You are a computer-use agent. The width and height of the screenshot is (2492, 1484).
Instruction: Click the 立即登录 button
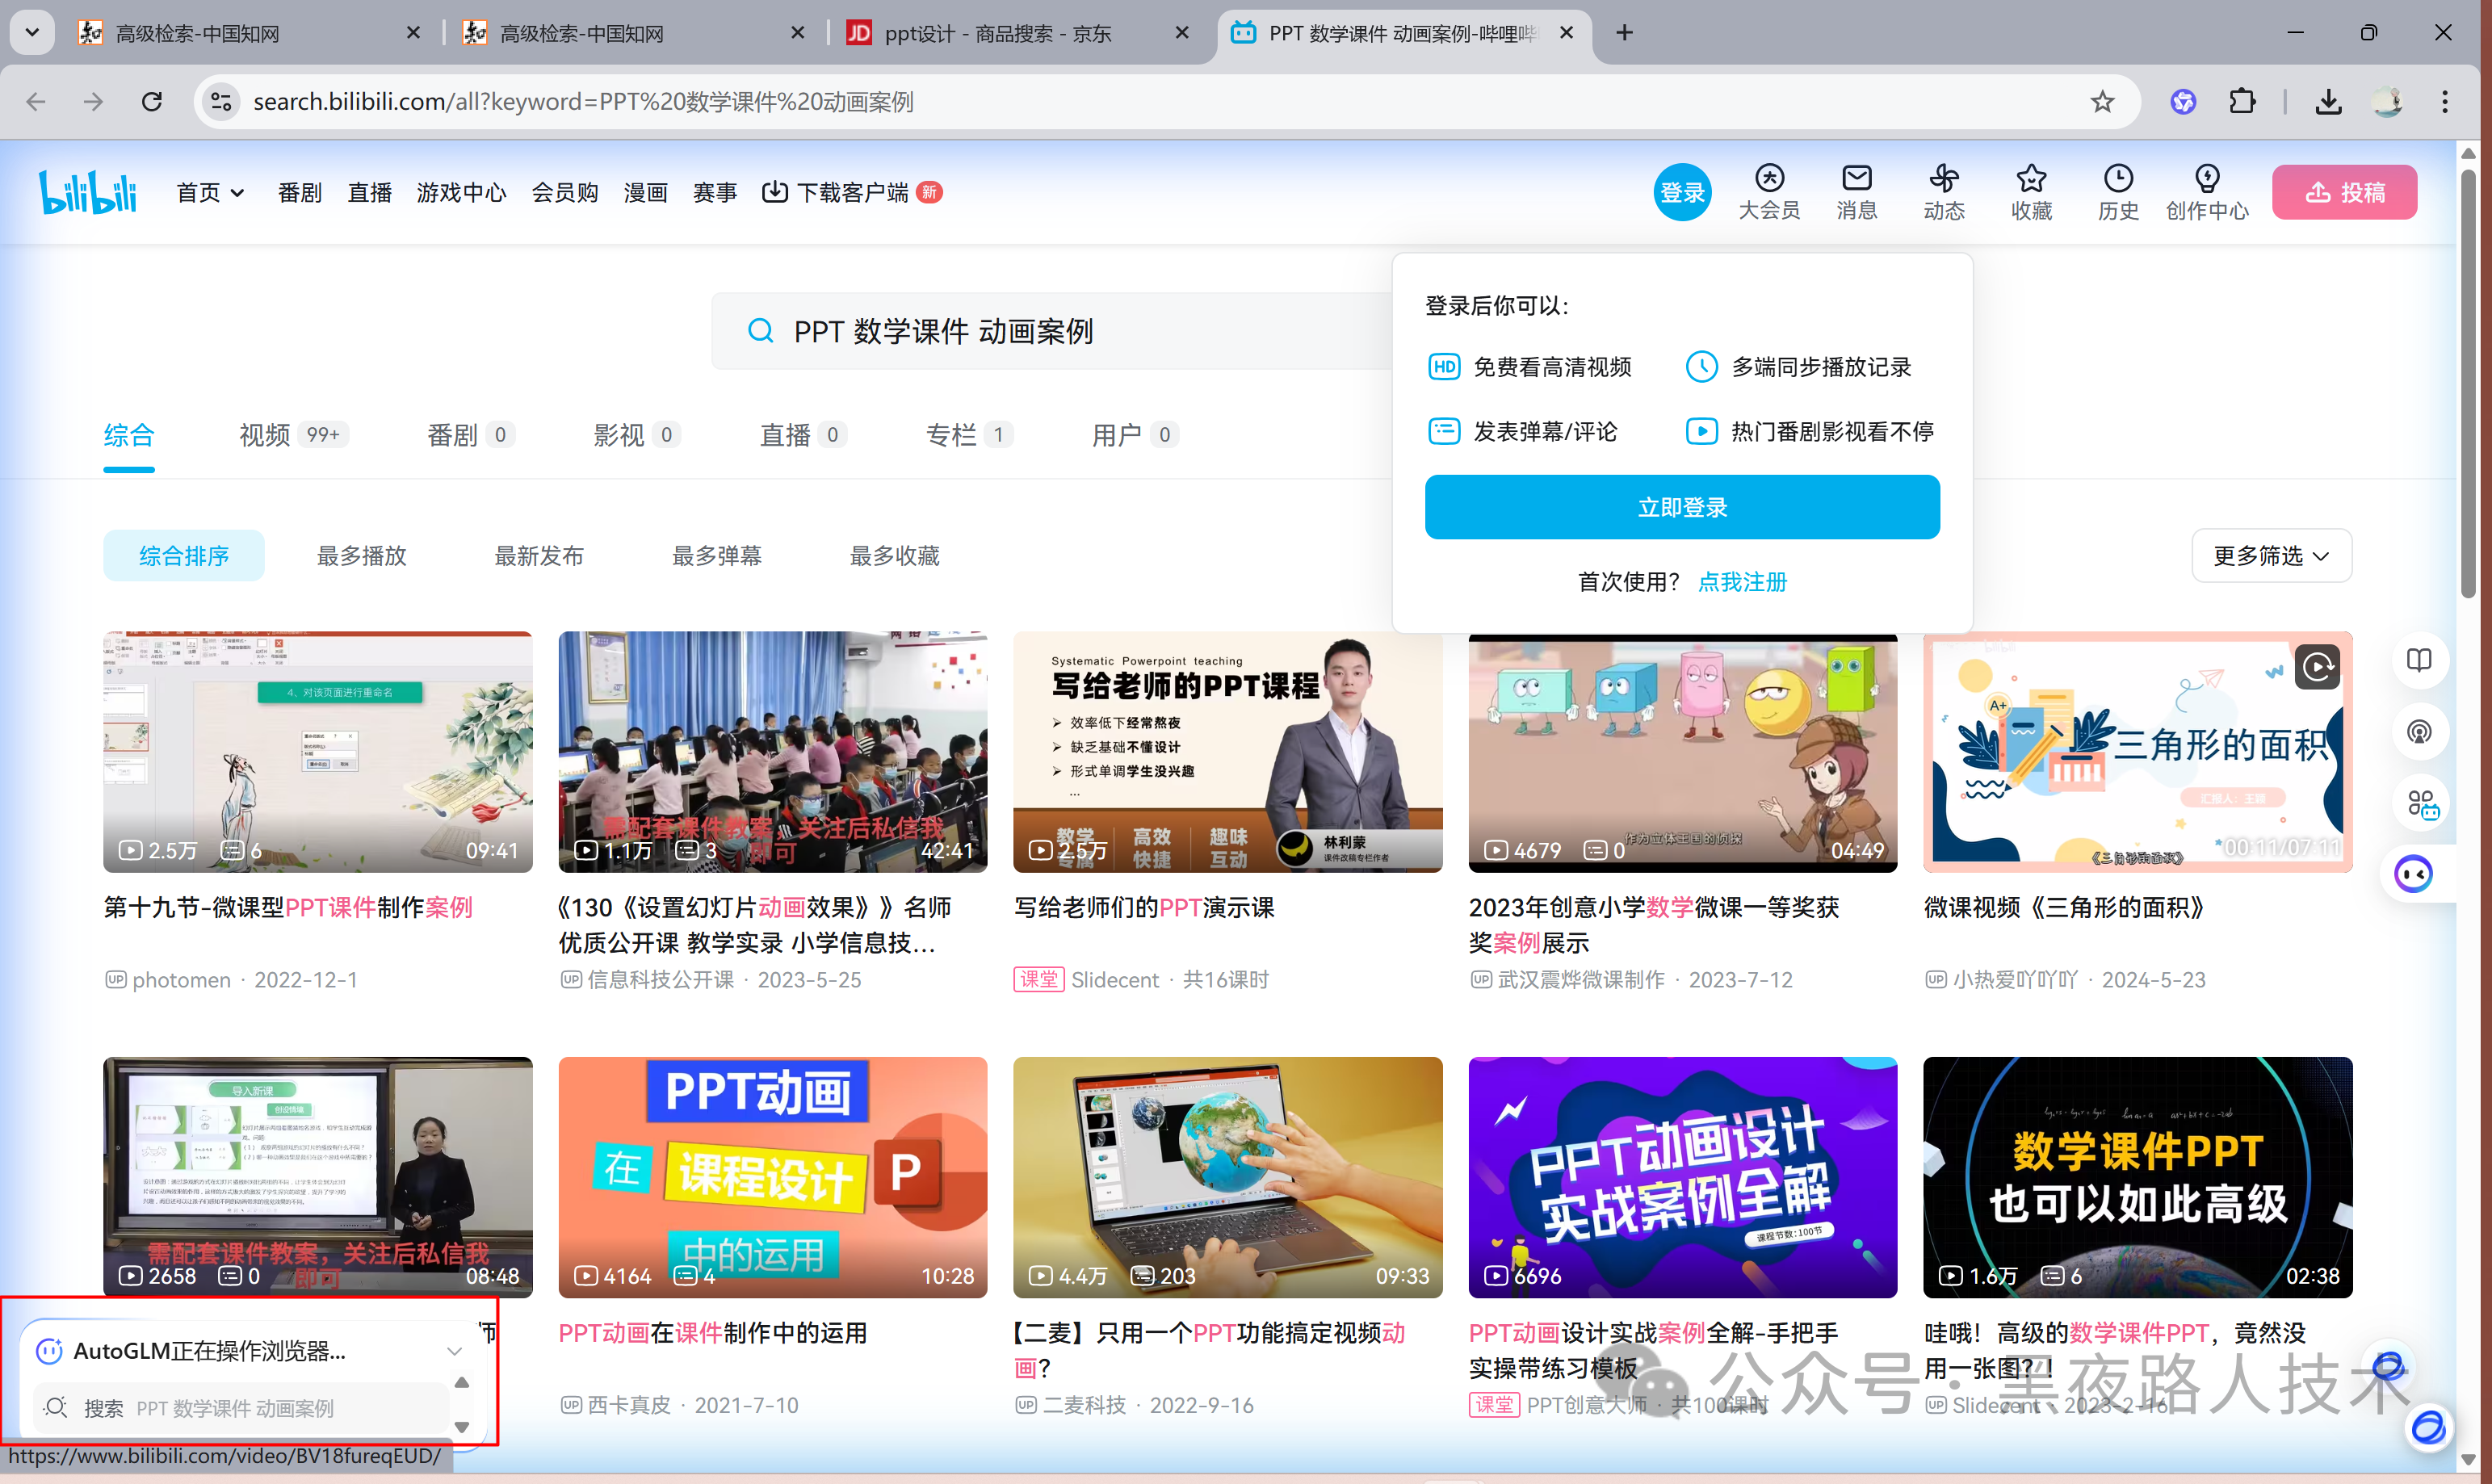(x=1681, y=507)
